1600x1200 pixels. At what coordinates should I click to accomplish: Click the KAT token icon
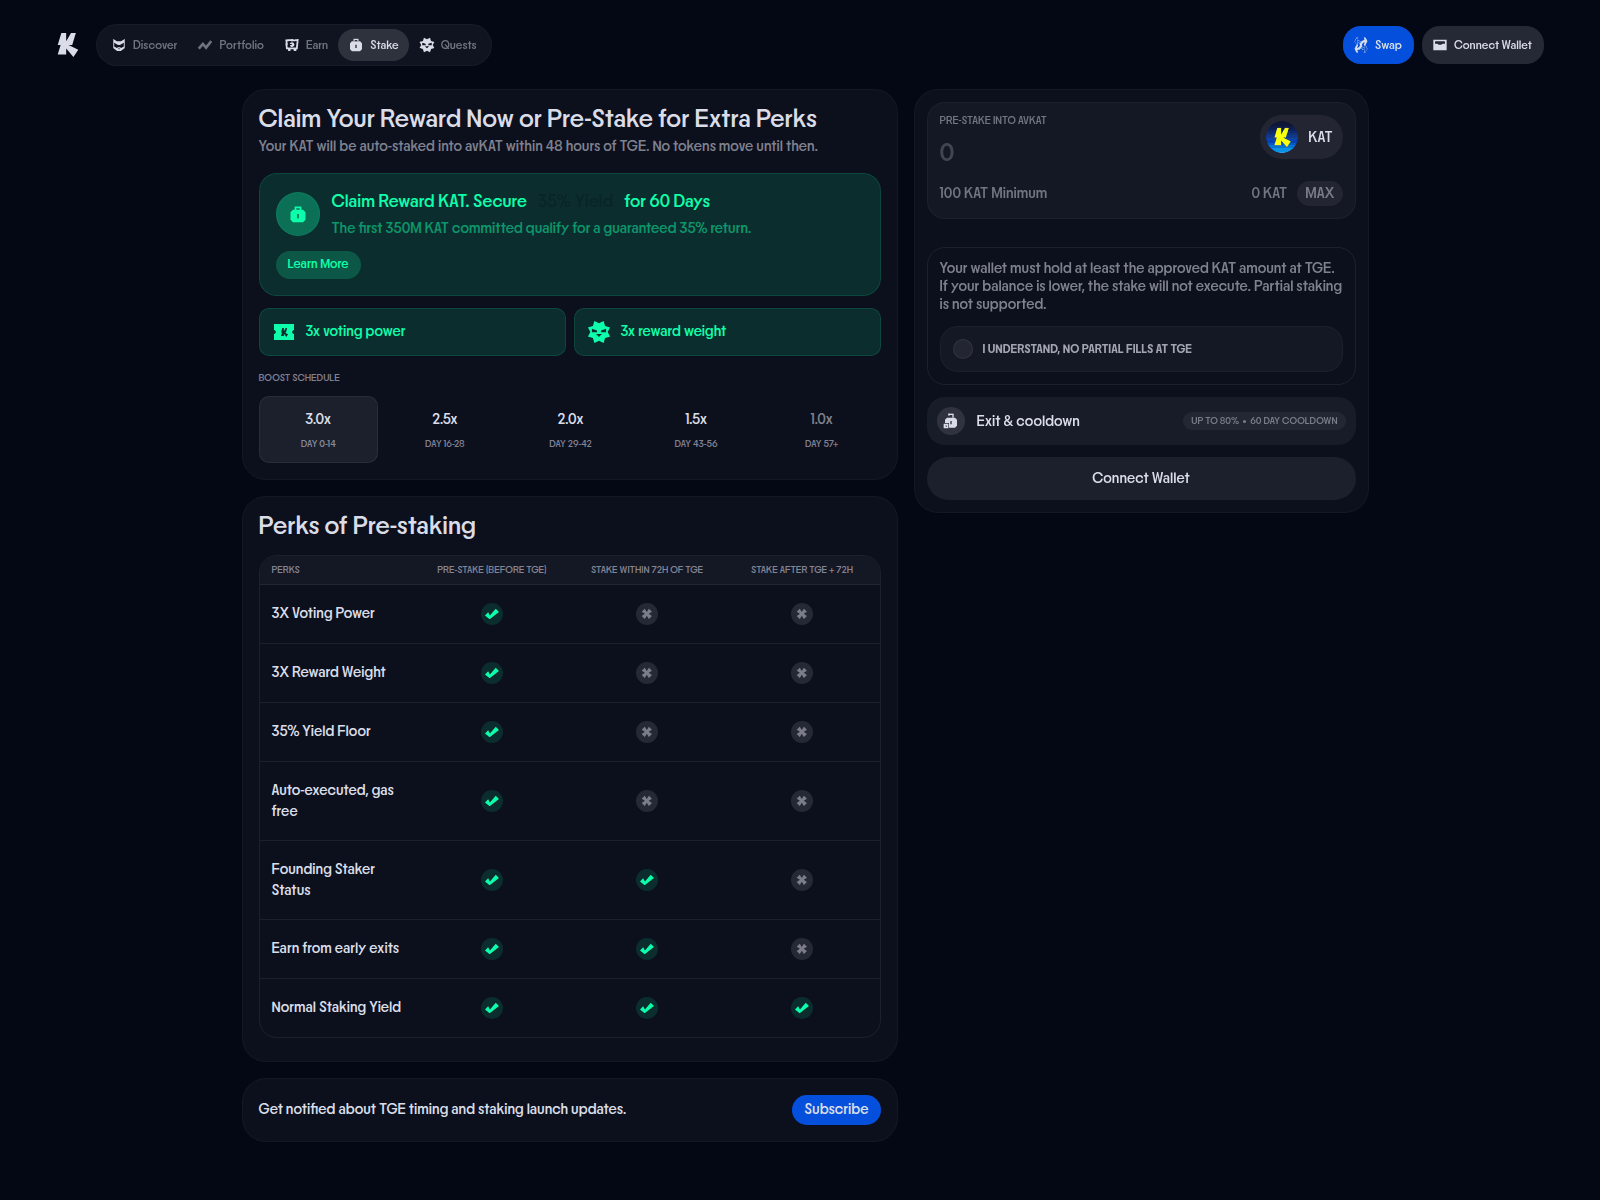(x=1282, y=137)
